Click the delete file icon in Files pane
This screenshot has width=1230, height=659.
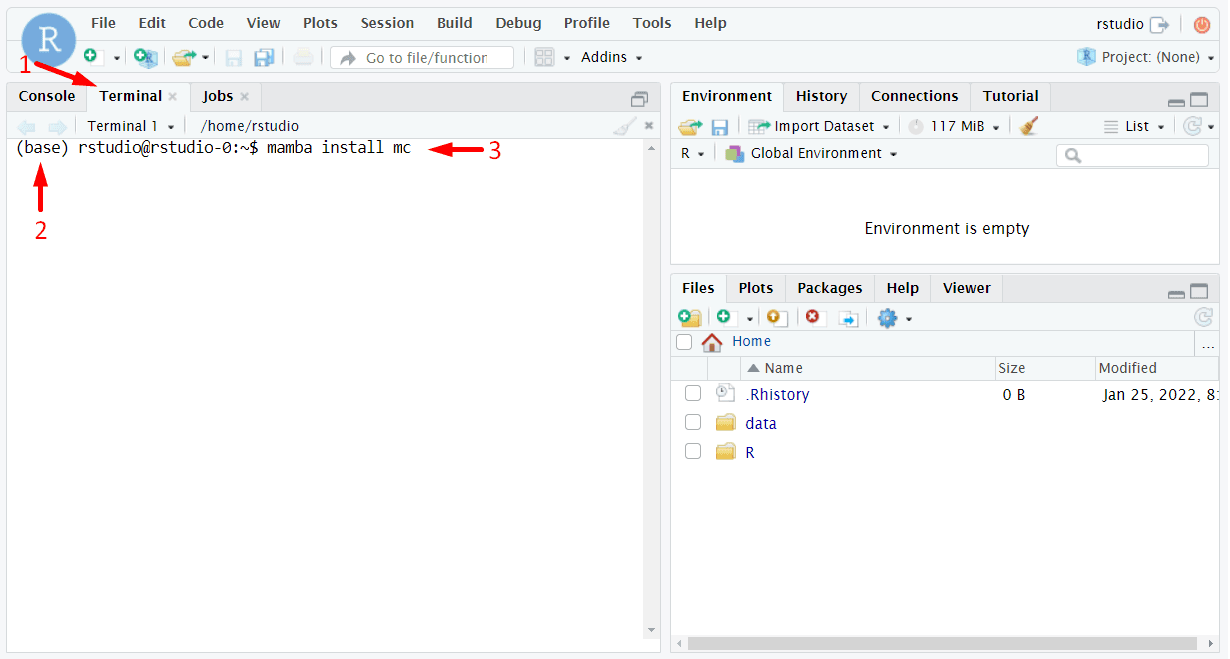(x=813, y=318)
